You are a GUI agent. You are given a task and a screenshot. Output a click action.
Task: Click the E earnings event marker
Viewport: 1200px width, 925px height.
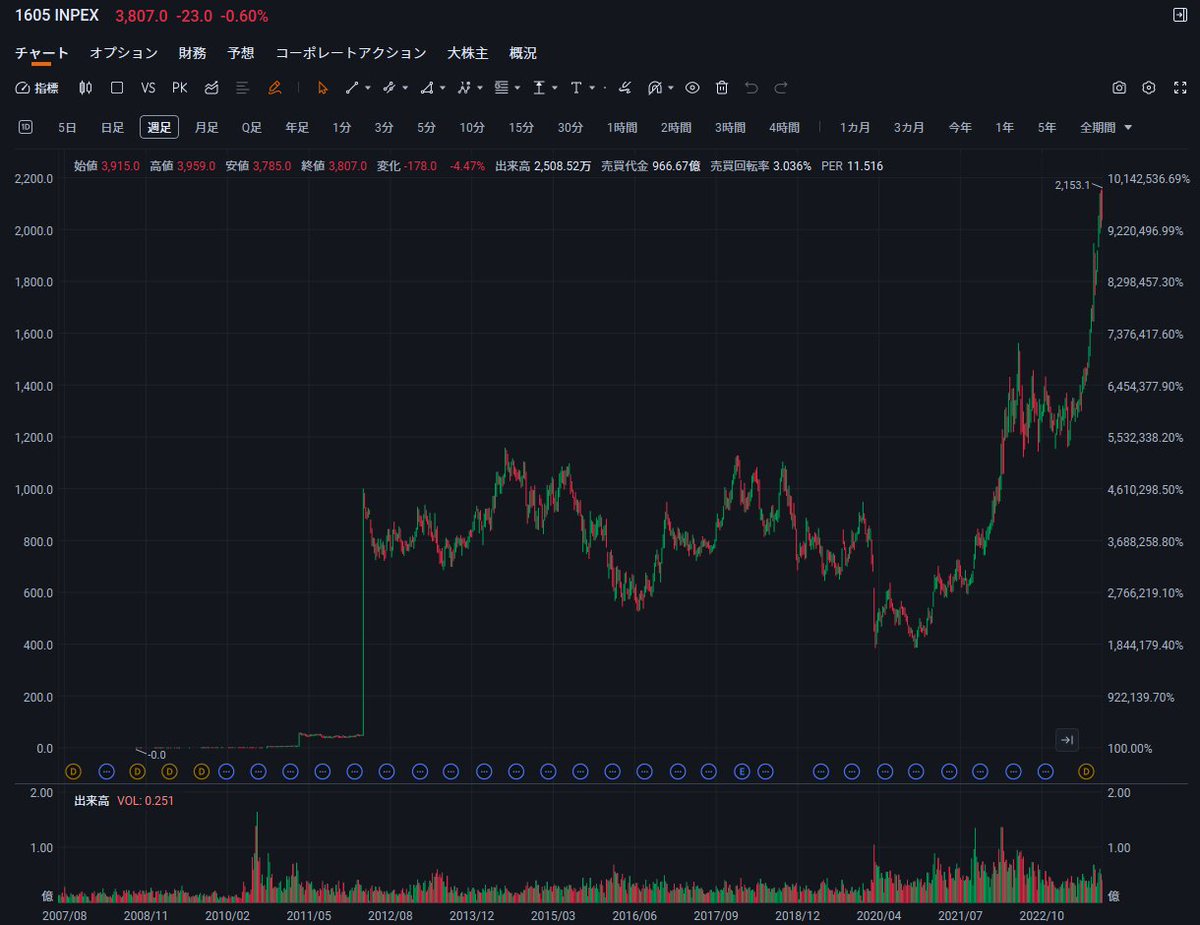(x=742, y=771)
